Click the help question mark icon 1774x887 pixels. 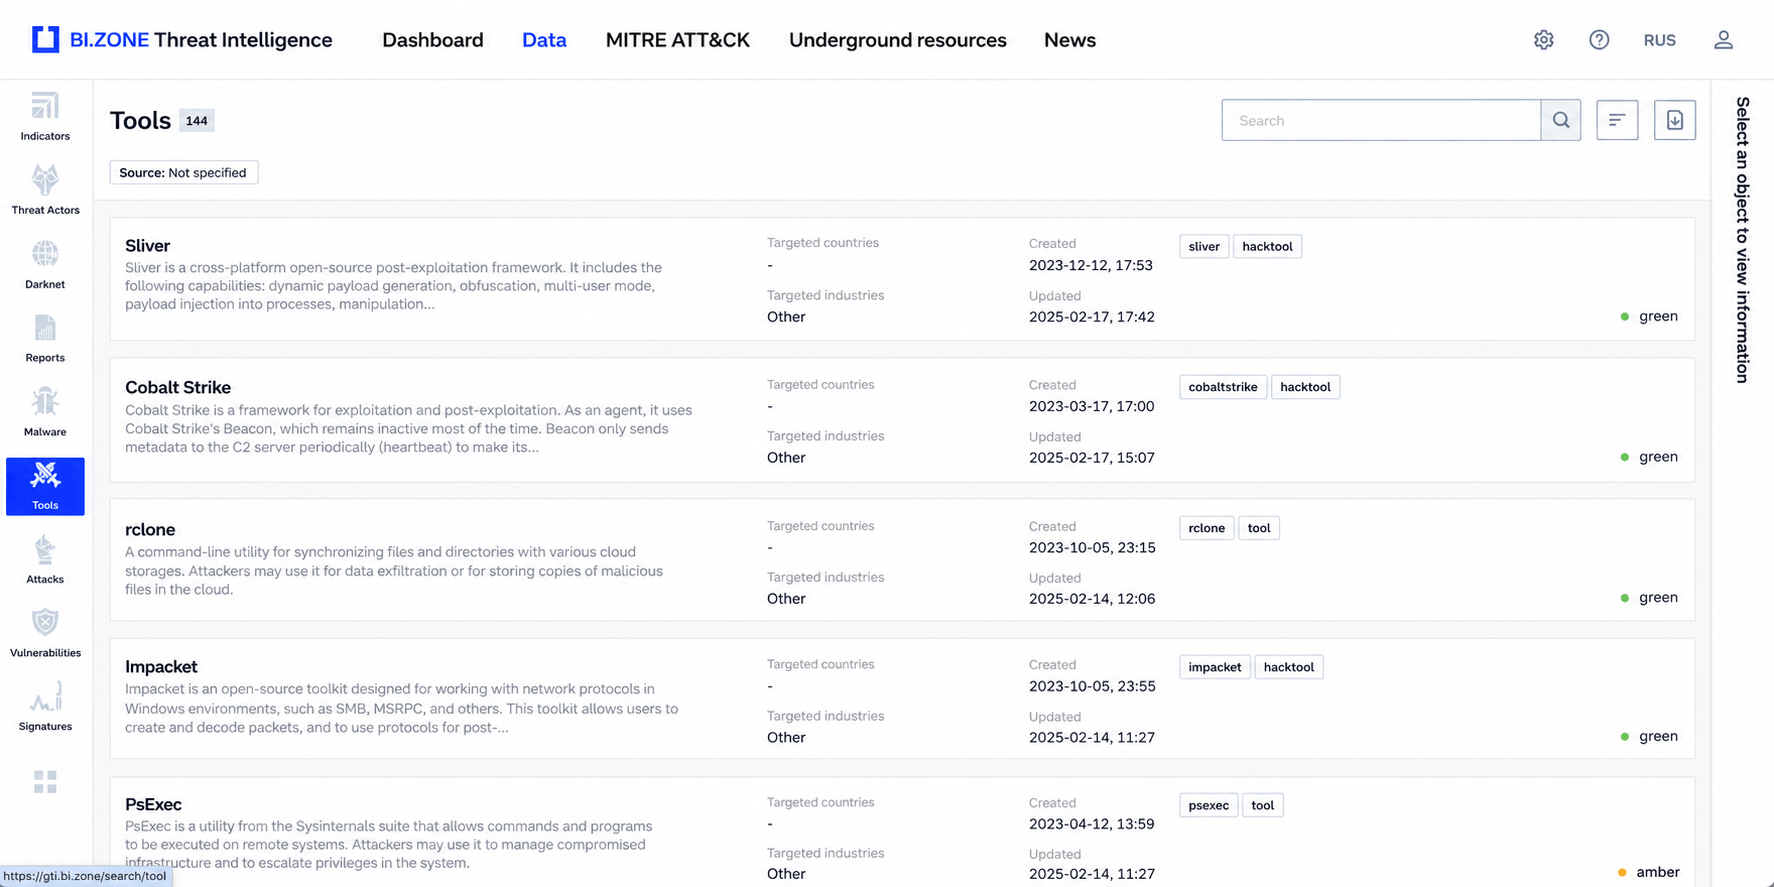pyautogui.click(x=1599, y=40)
